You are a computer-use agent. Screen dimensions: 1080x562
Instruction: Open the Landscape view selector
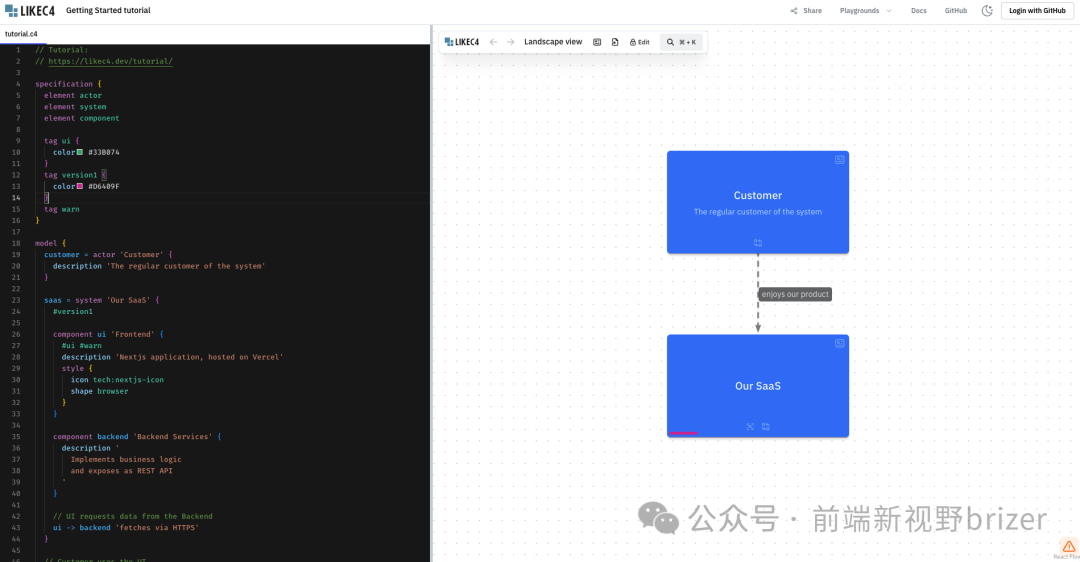pyautogui.click(x=552, y=42)
